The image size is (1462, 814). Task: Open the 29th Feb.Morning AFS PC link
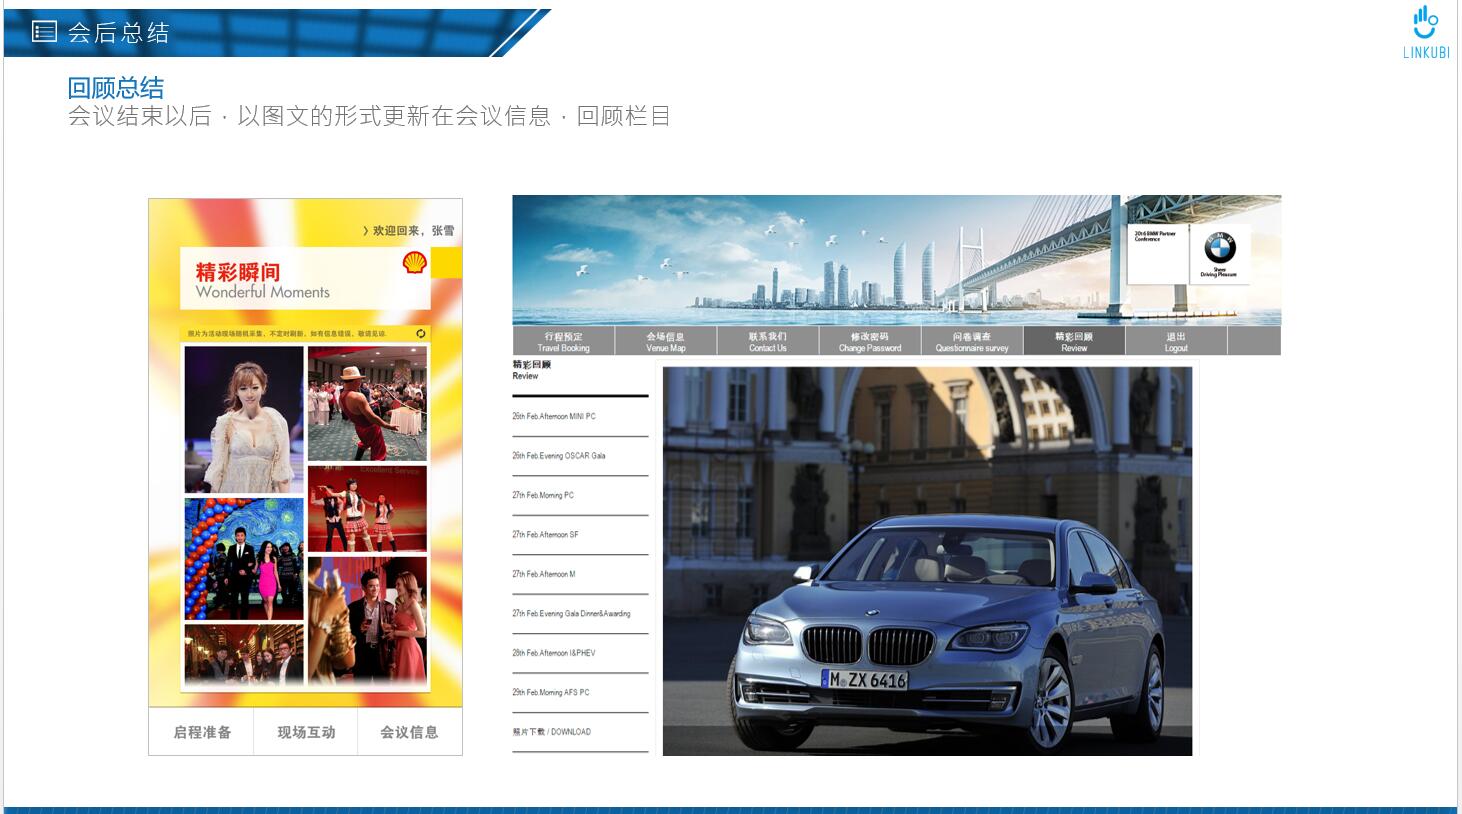(551, 692)
